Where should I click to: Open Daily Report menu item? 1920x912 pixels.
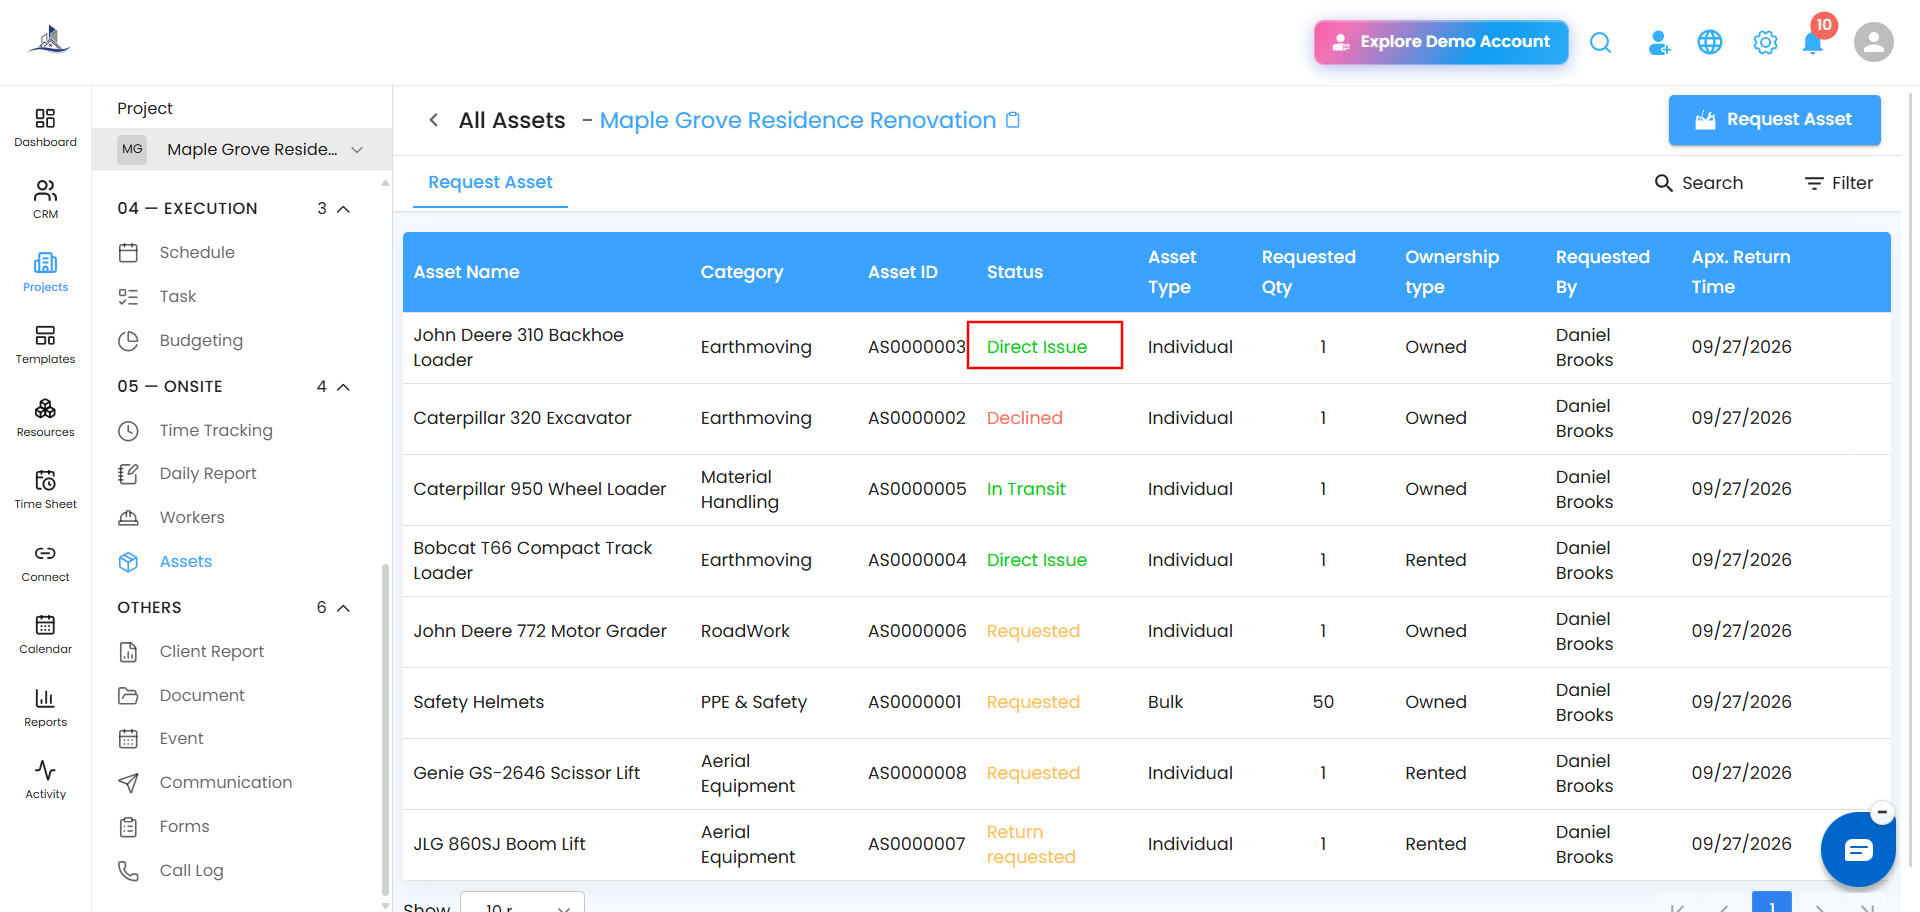(208, 474)
